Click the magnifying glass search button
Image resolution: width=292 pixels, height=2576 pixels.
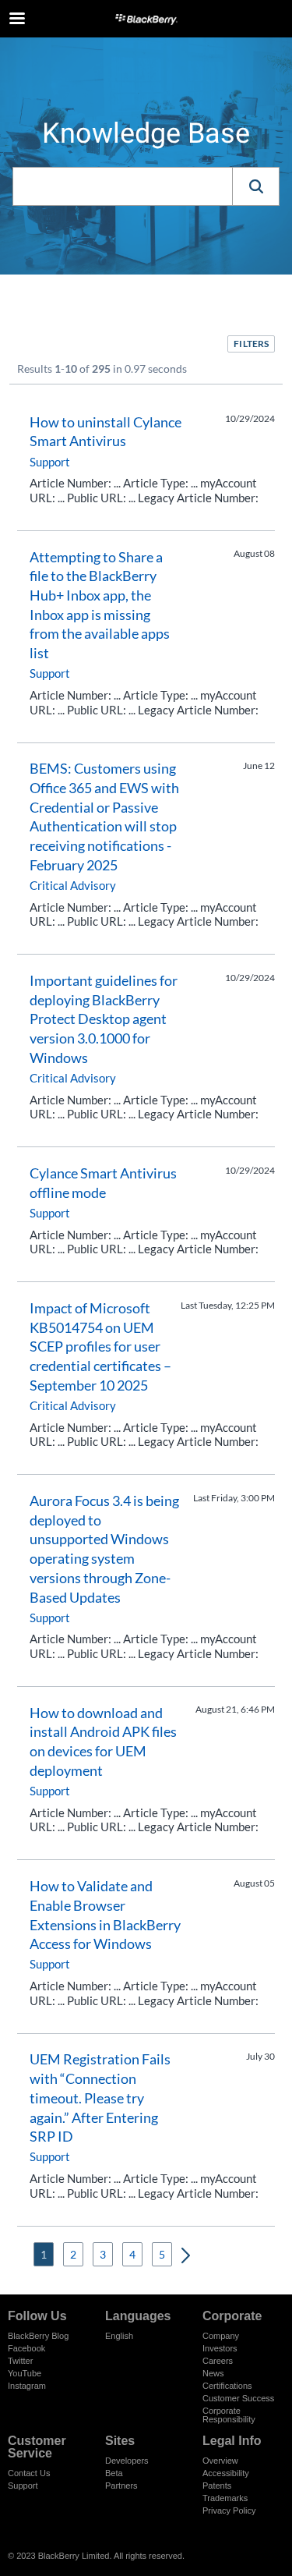[x=256, y=186]
